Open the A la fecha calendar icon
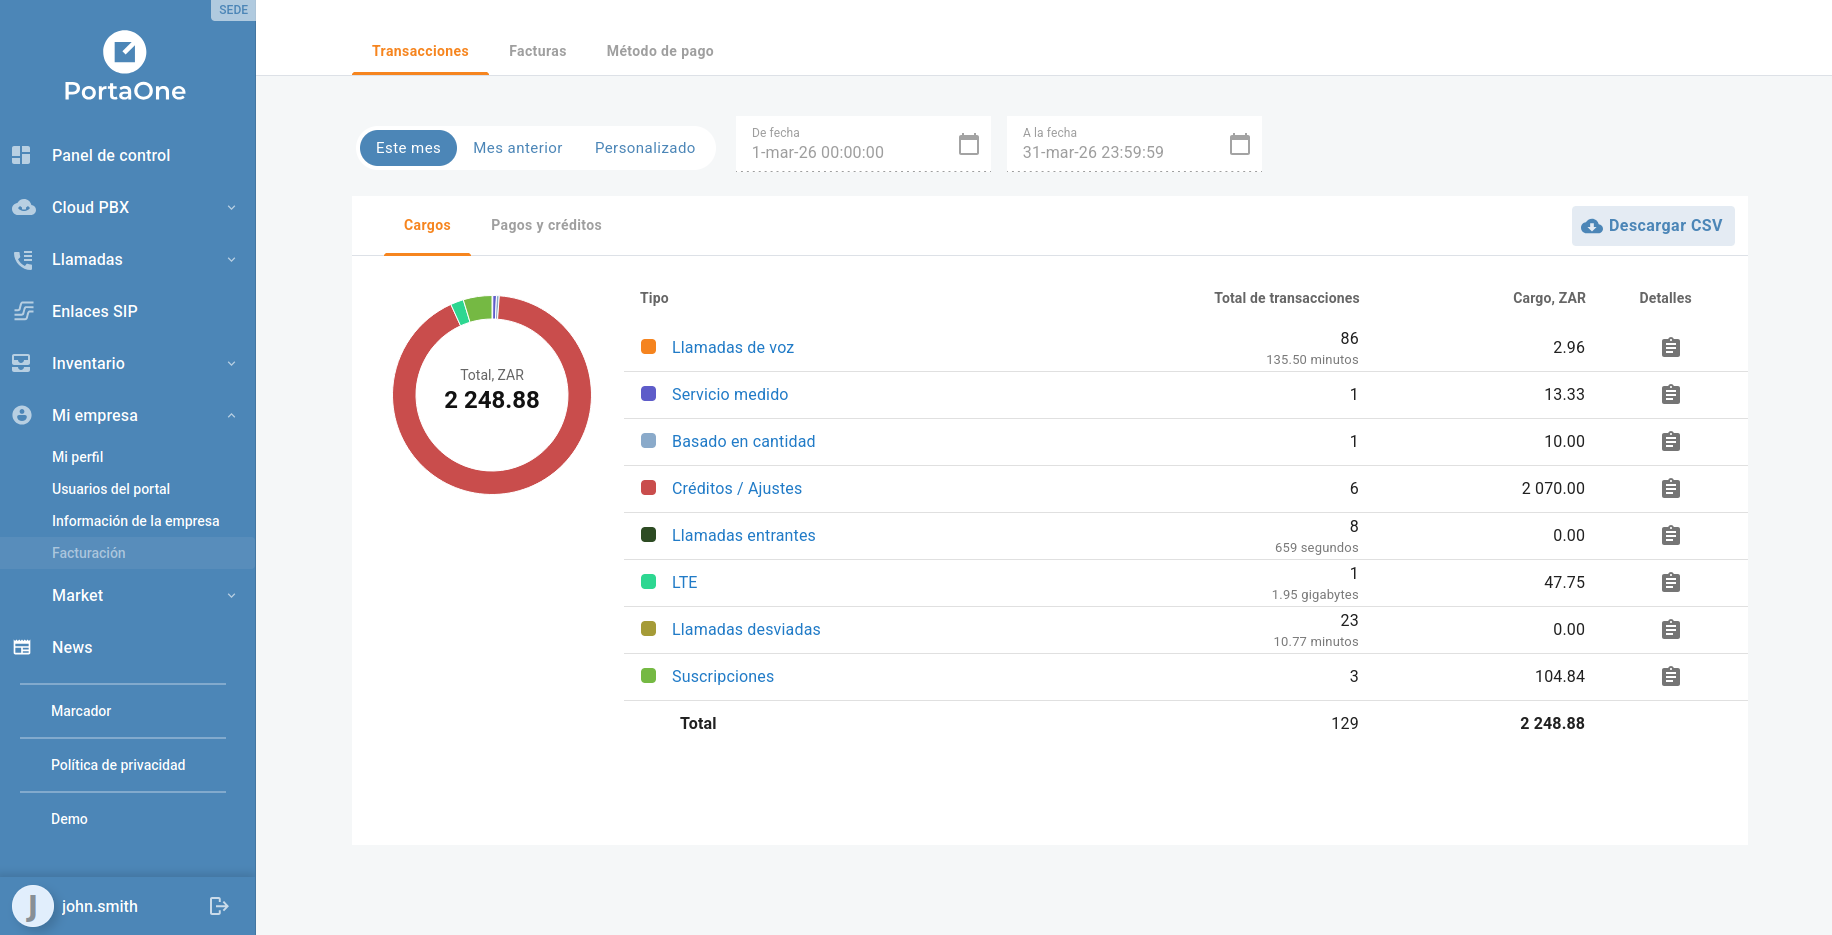 point(1239,145)
